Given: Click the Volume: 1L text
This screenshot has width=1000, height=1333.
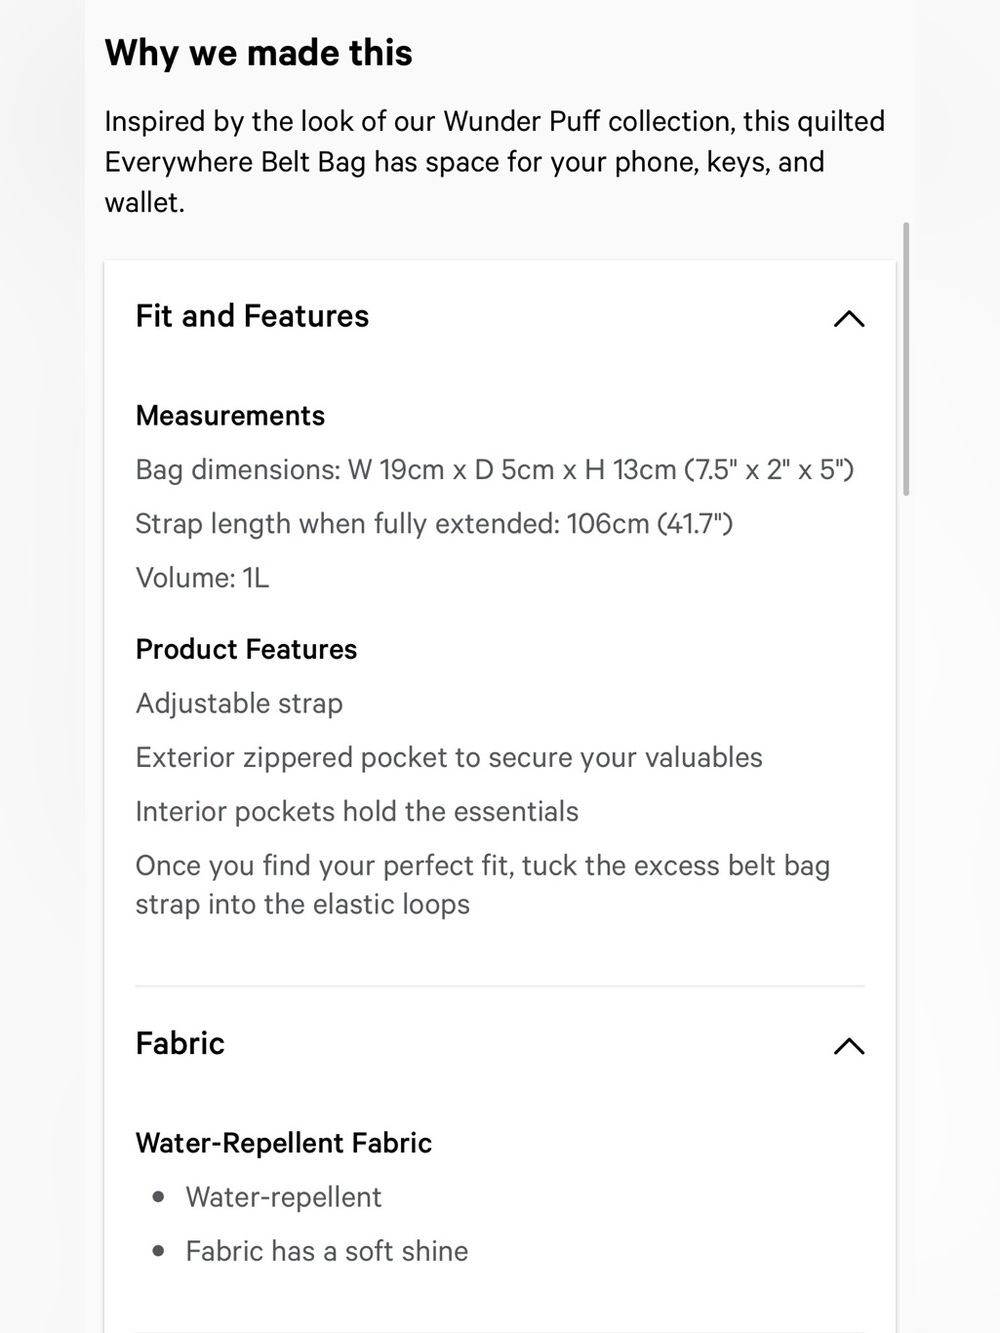Looking at the screenshot, I should point(203,578).
